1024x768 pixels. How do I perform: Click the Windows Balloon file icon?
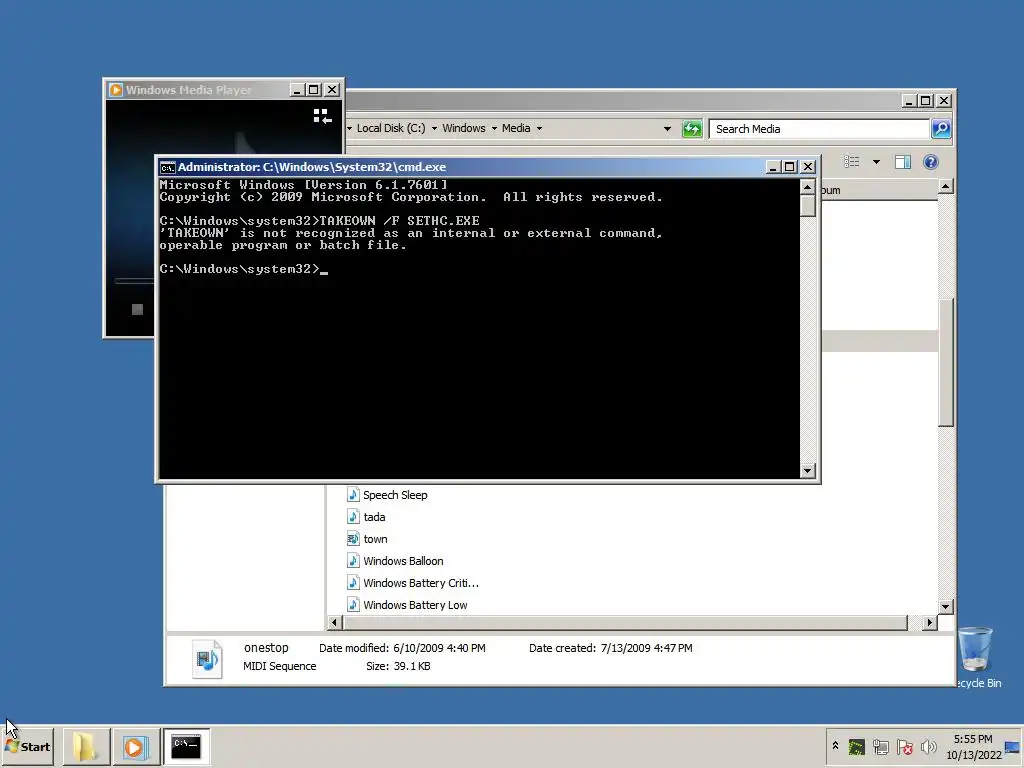tap(353, 560)
